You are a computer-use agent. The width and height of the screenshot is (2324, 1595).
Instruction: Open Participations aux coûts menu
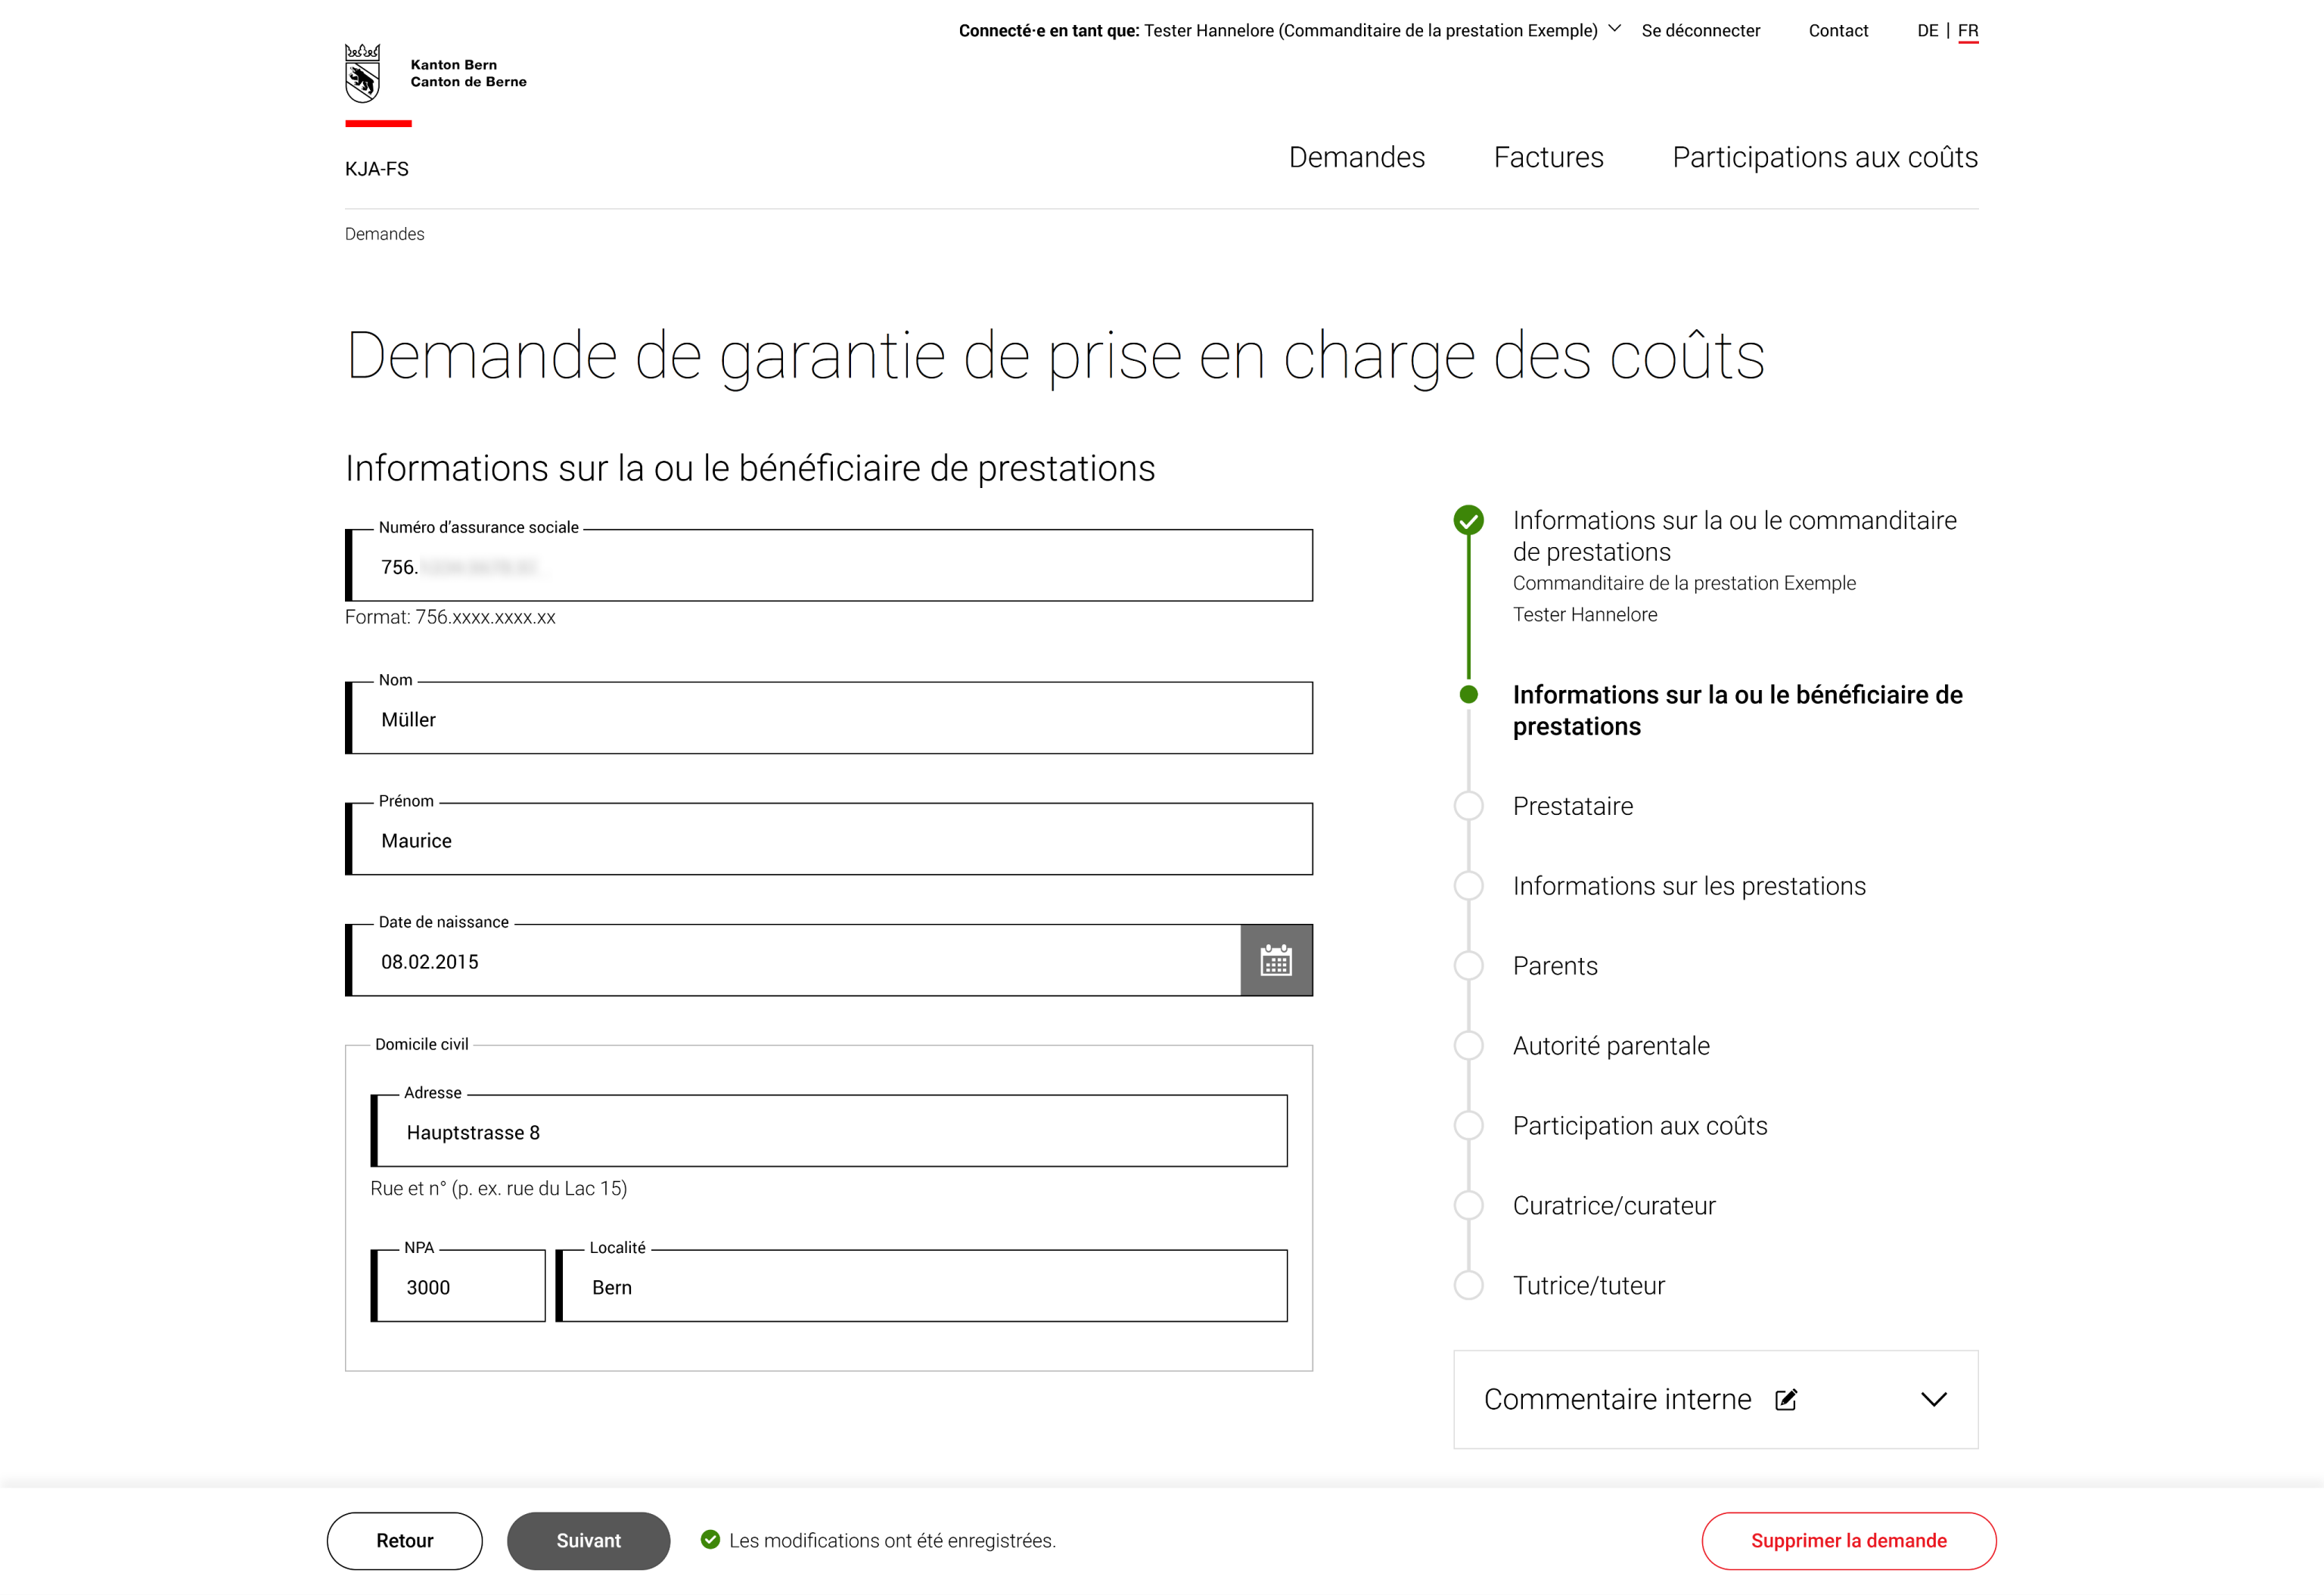(1825, 157)
